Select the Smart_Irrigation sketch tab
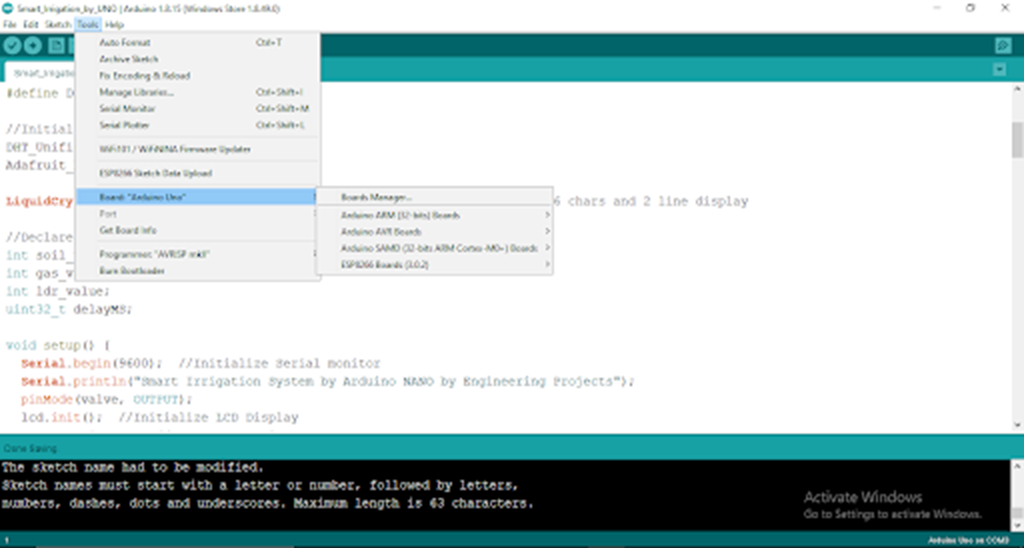 40,73
